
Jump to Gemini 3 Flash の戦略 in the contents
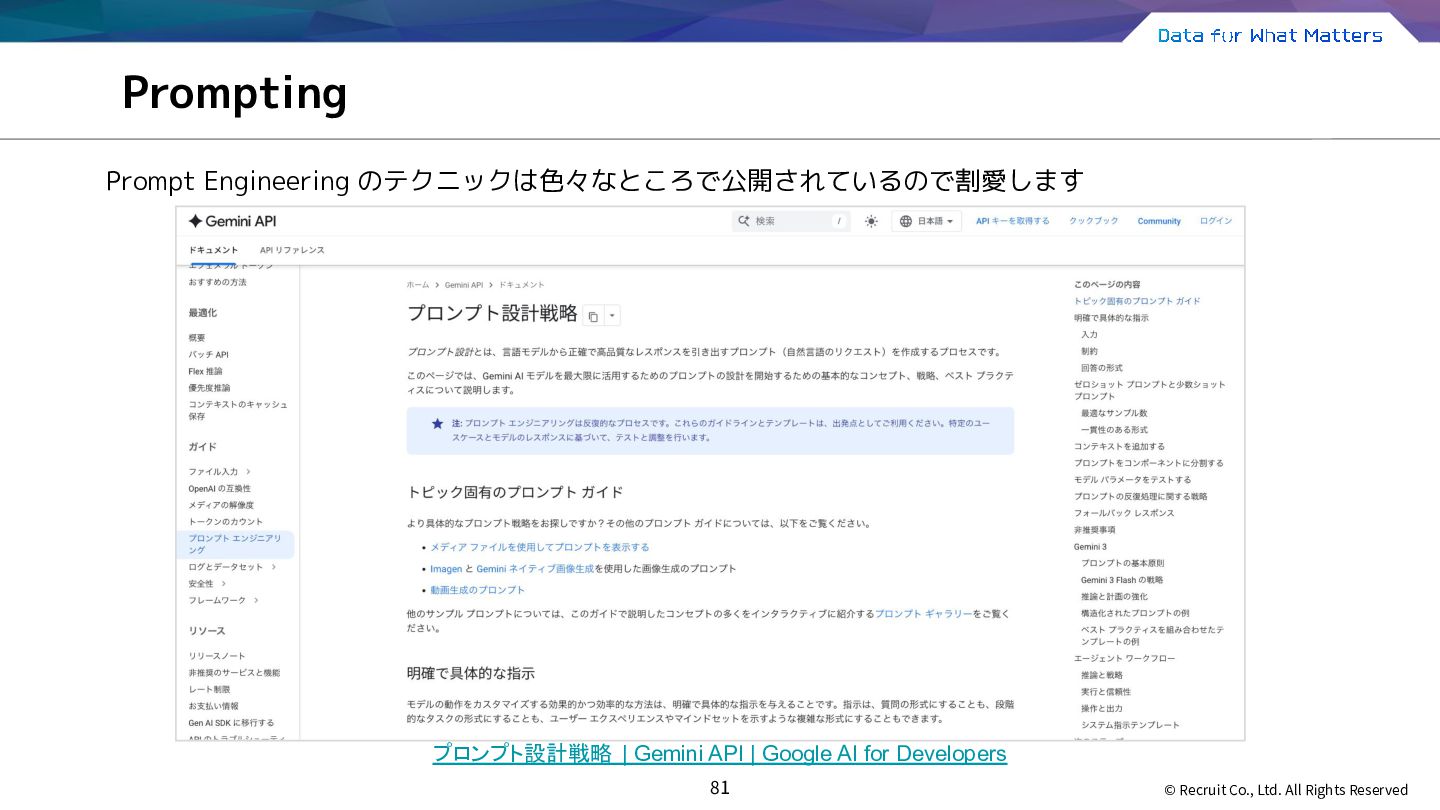click(1122, 580)
